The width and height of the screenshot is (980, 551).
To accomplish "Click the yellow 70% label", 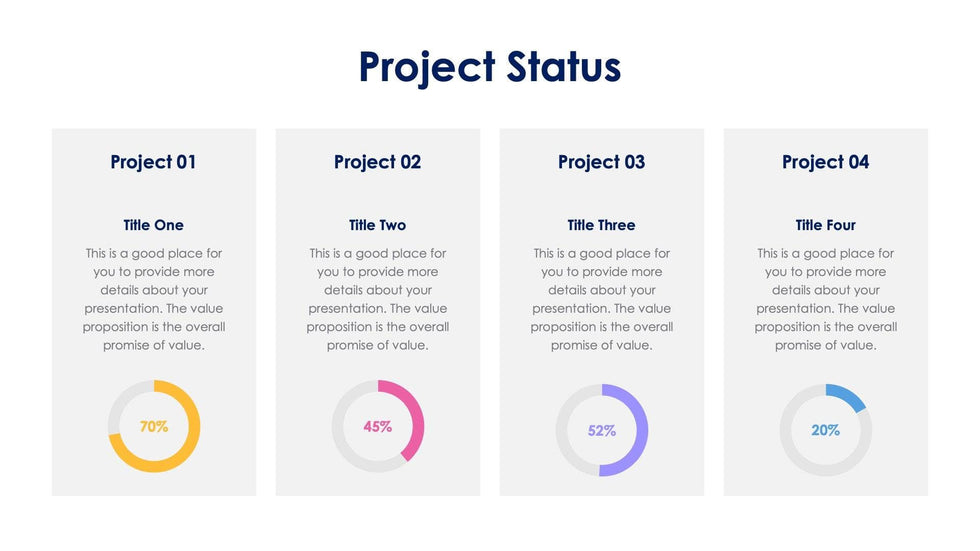I will click(x=153, y=427).
